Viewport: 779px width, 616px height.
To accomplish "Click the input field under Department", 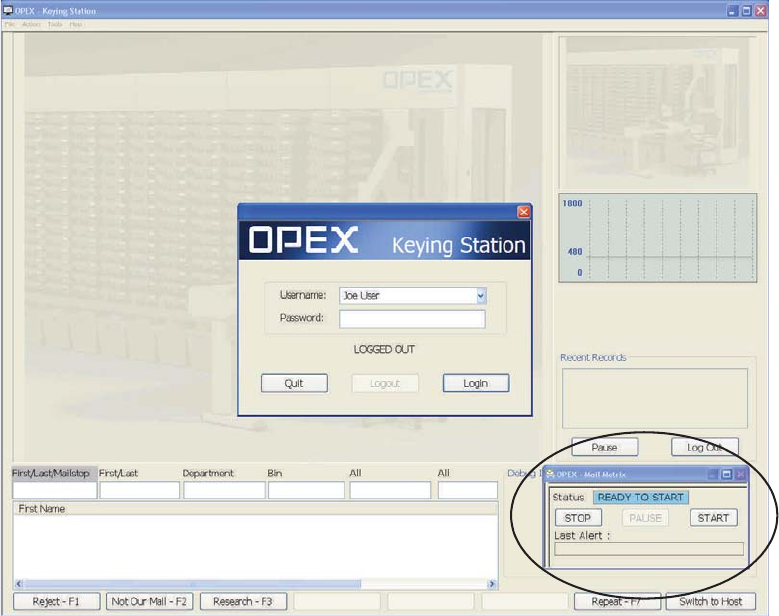I will tap(224, 490).
